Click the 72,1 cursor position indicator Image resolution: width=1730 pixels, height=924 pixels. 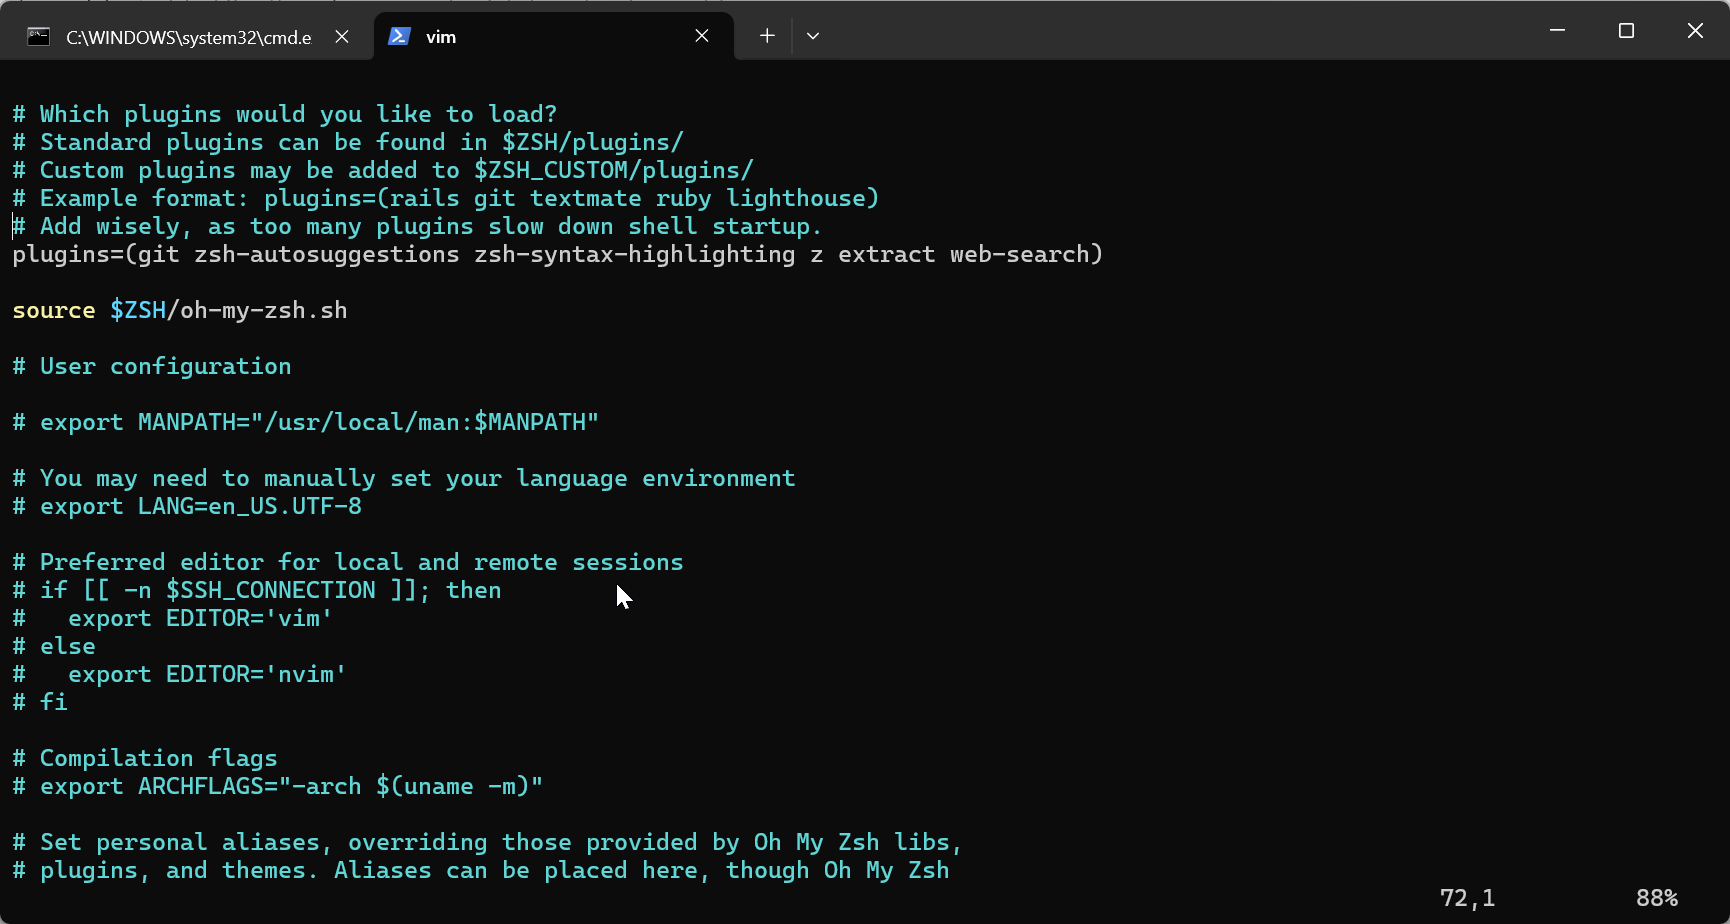coord(1467,898)
